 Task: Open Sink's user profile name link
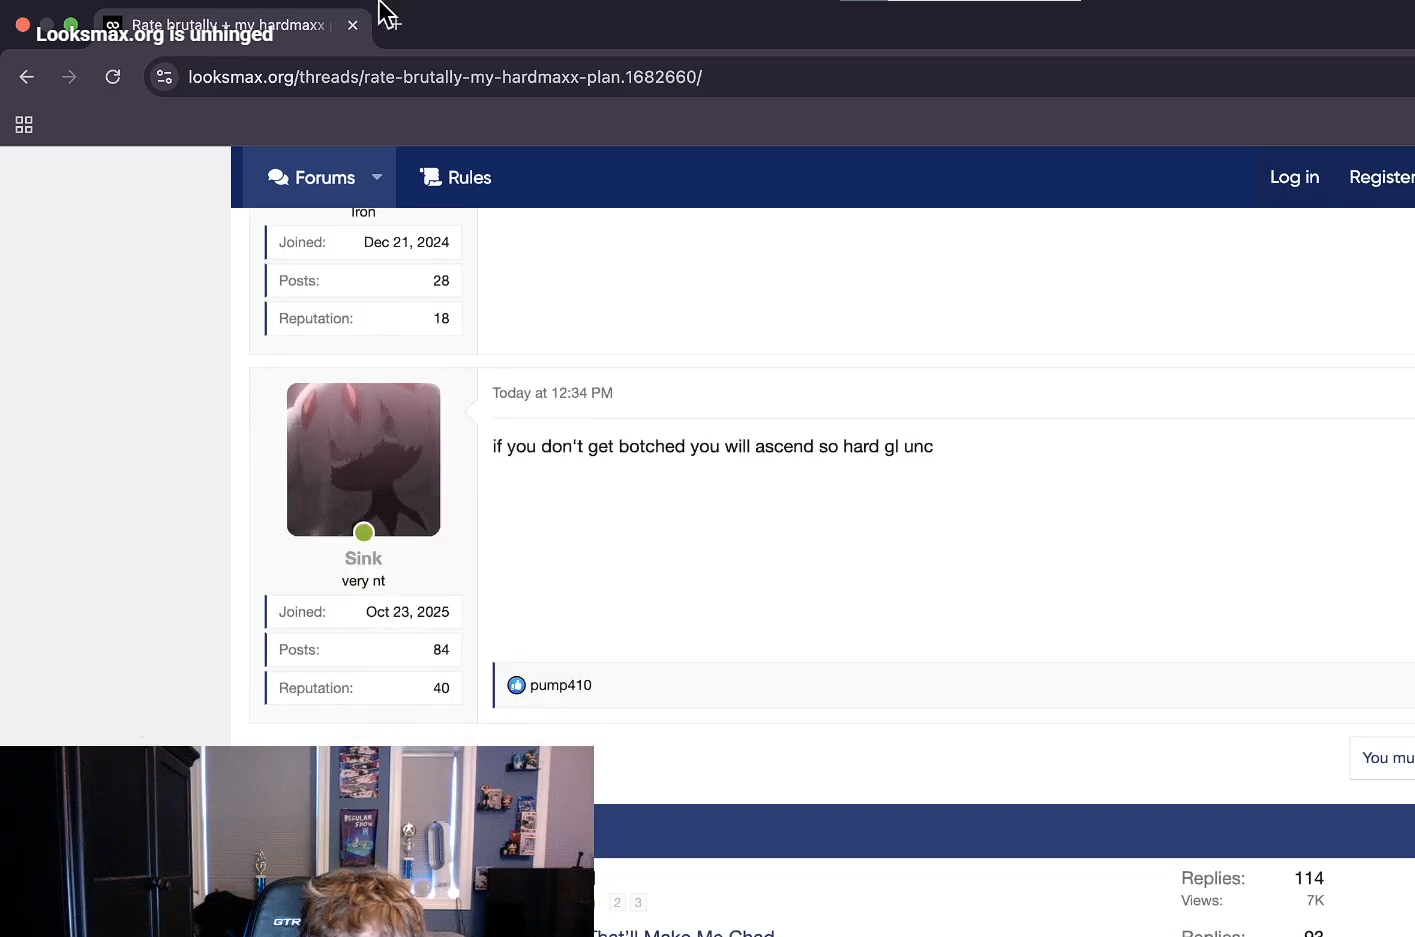point(363,558)
